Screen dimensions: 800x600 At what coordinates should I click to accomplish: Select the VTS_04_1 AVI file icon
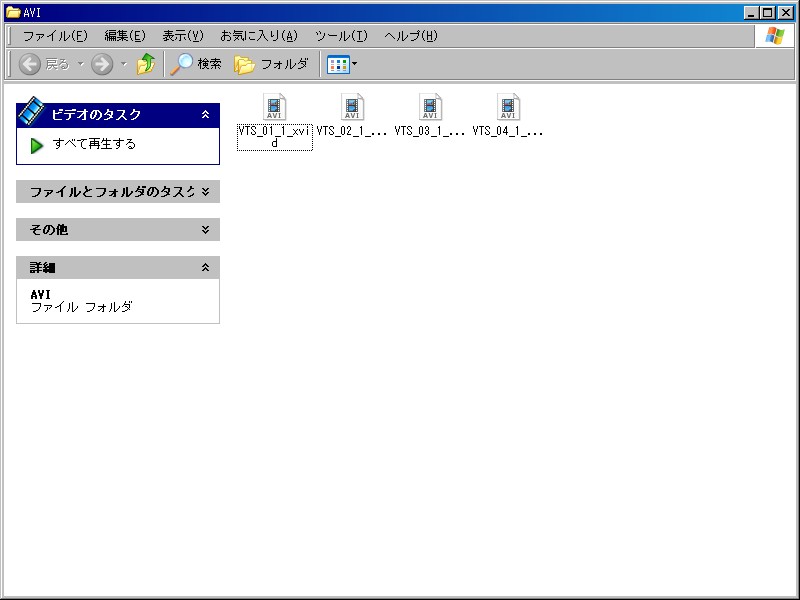[508, 107]
